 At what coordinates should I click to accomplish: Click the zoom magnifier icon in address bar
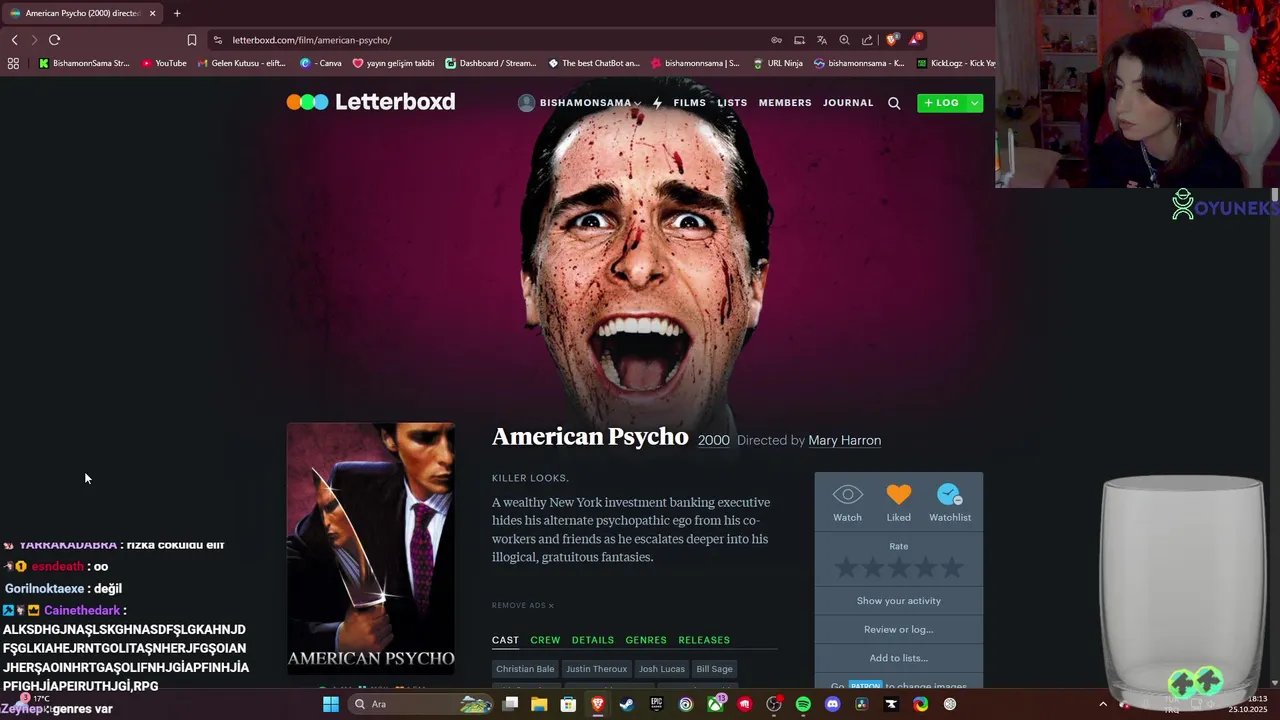tap(844, 40)
